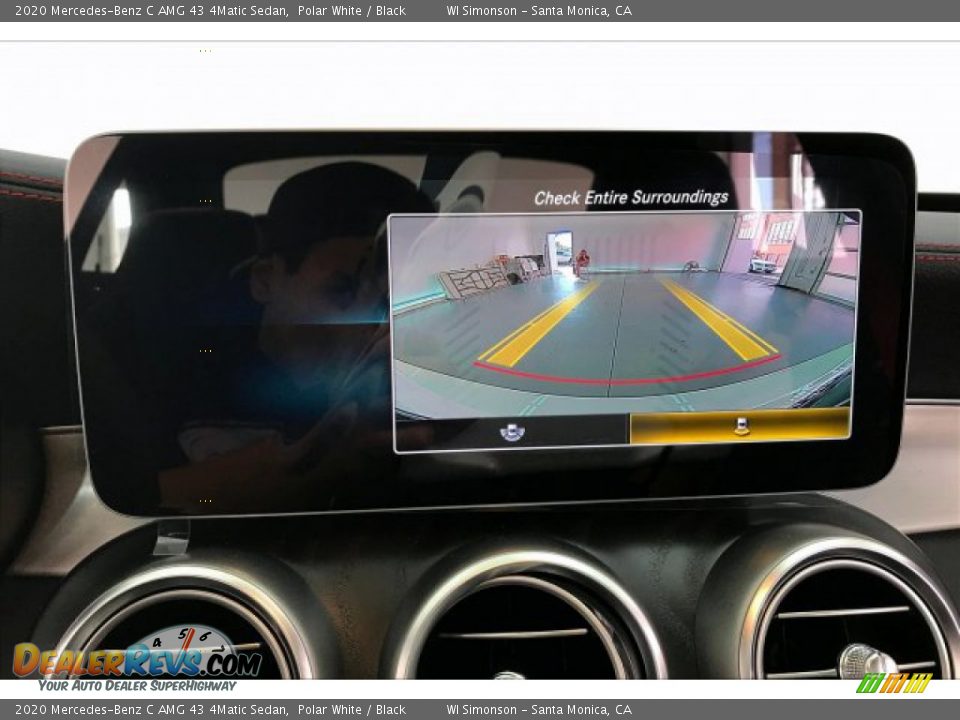Image resolution: width=960 pixels, height=720 pixels.
Task: Click the footer WI Simonson - Santa Monica text
Action: pyautogui.click(x=538, y=710)
